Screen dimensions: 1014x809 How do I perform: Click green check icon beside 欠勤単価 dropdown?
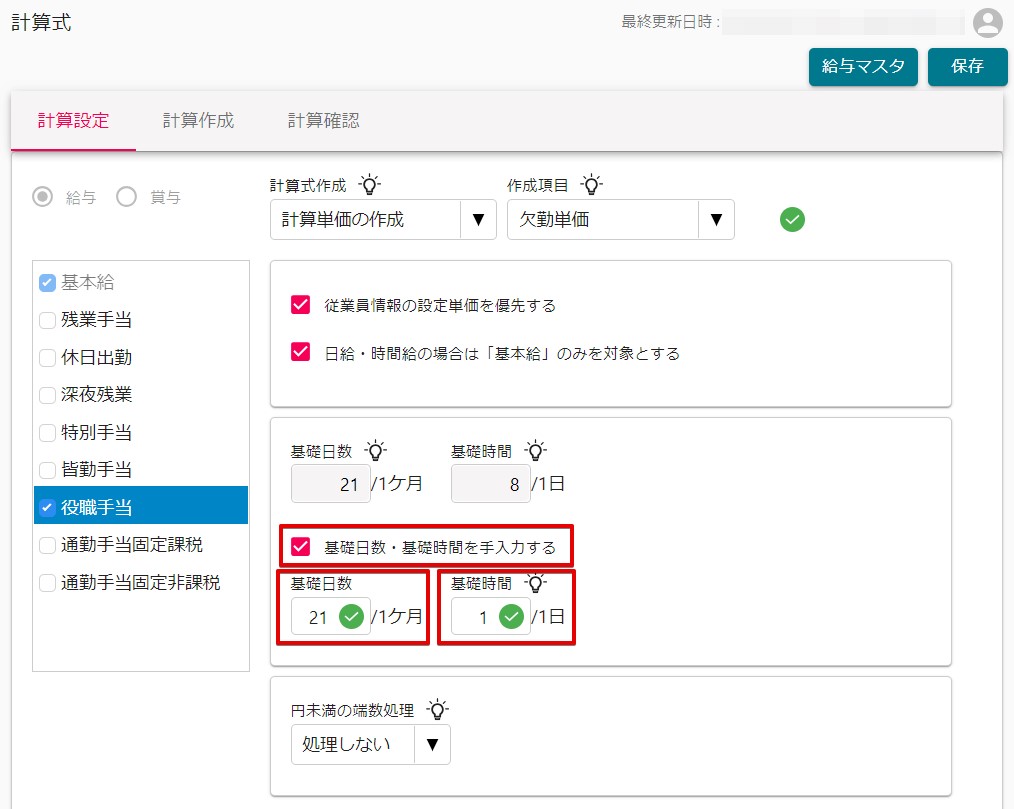click(x=792, y=220)
